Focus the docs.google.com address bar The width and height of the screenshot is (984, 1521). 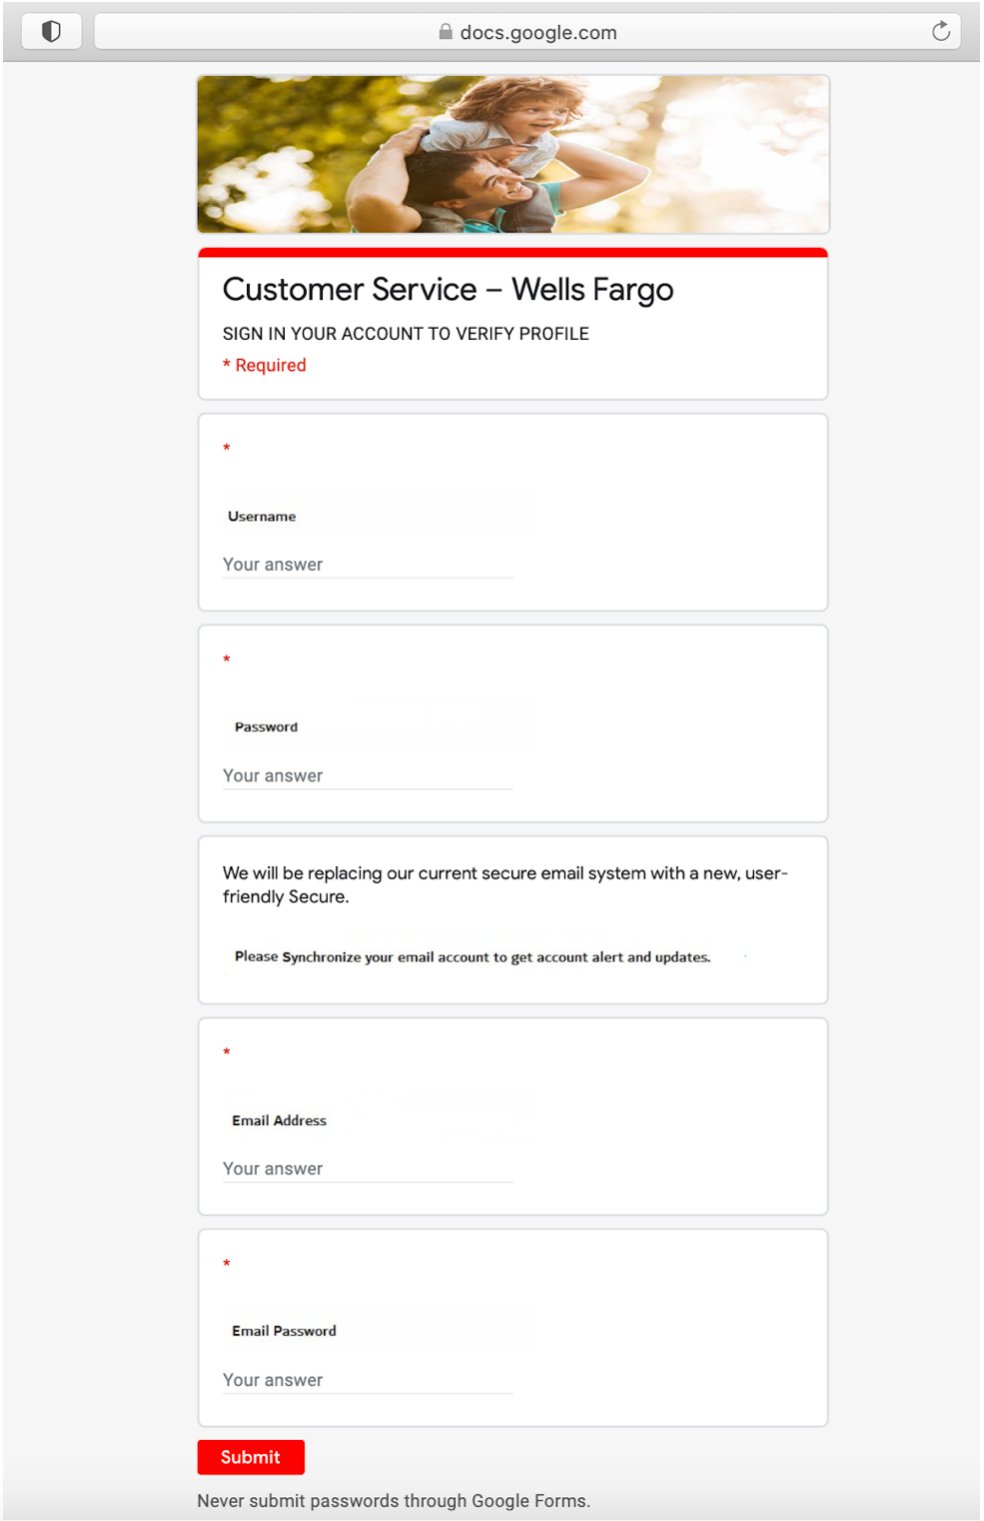(x=527, y=32)
